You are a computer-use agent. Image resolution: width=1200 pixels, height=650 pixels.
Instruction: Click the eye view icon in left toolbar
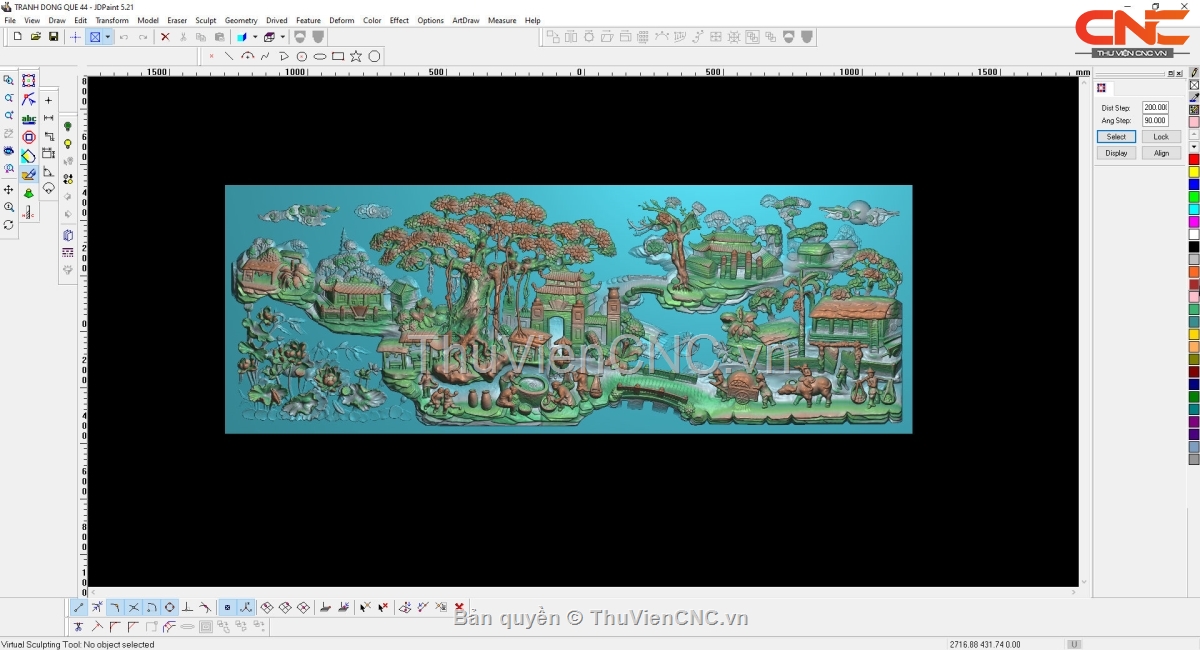(x=9, y=152)
